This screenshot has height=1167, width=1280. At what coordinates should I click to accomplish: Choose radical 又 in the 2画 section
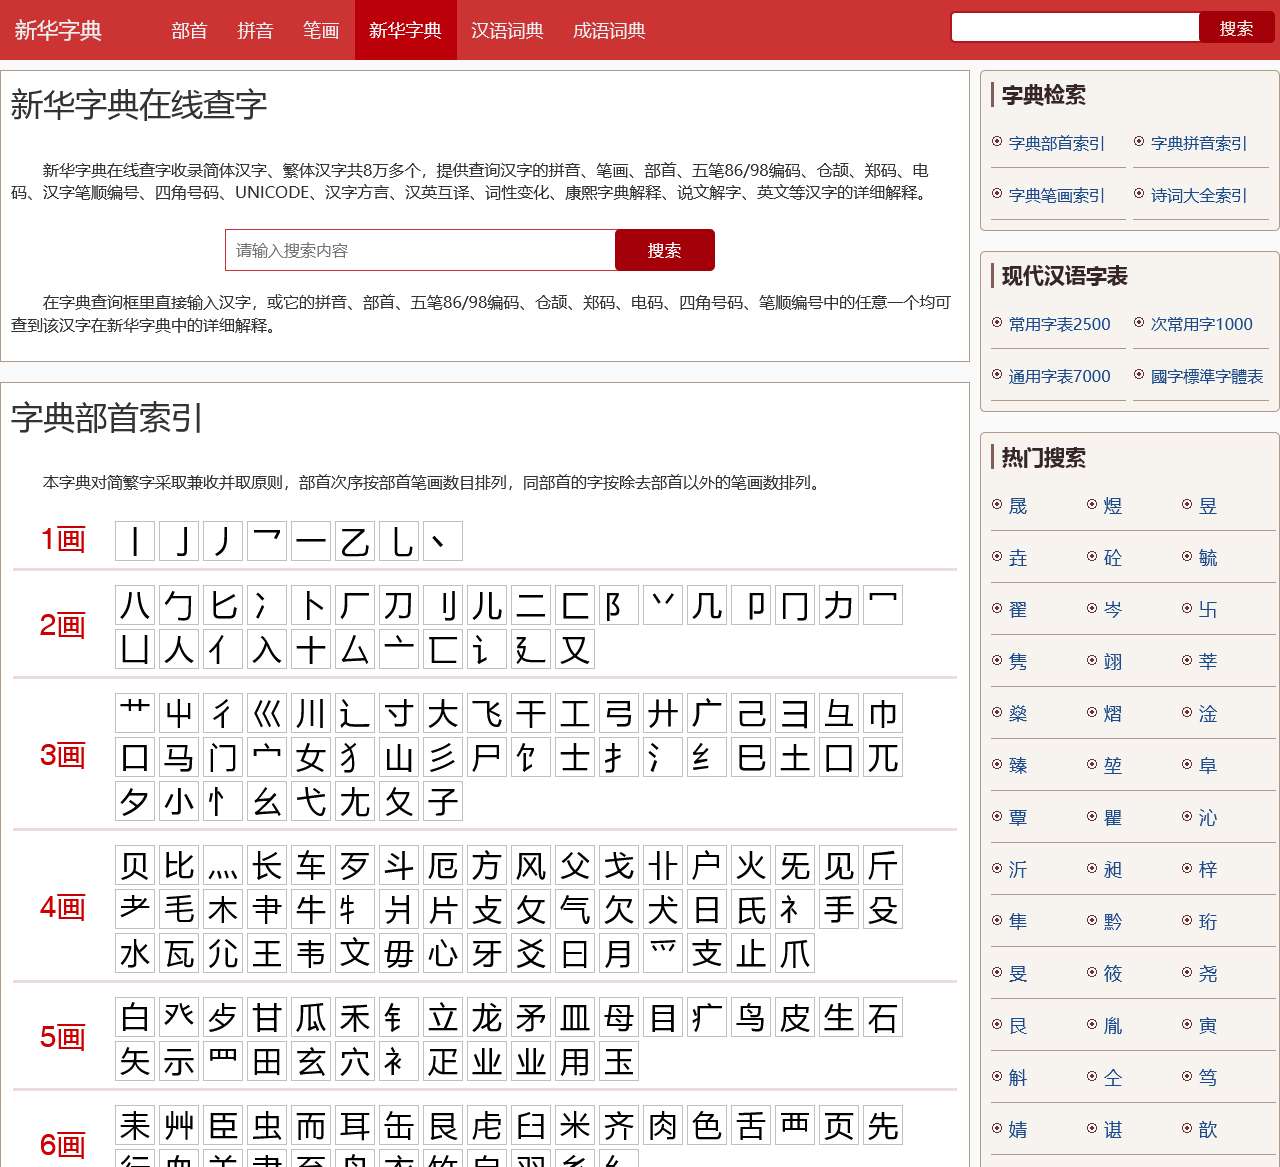click(575, 649)
